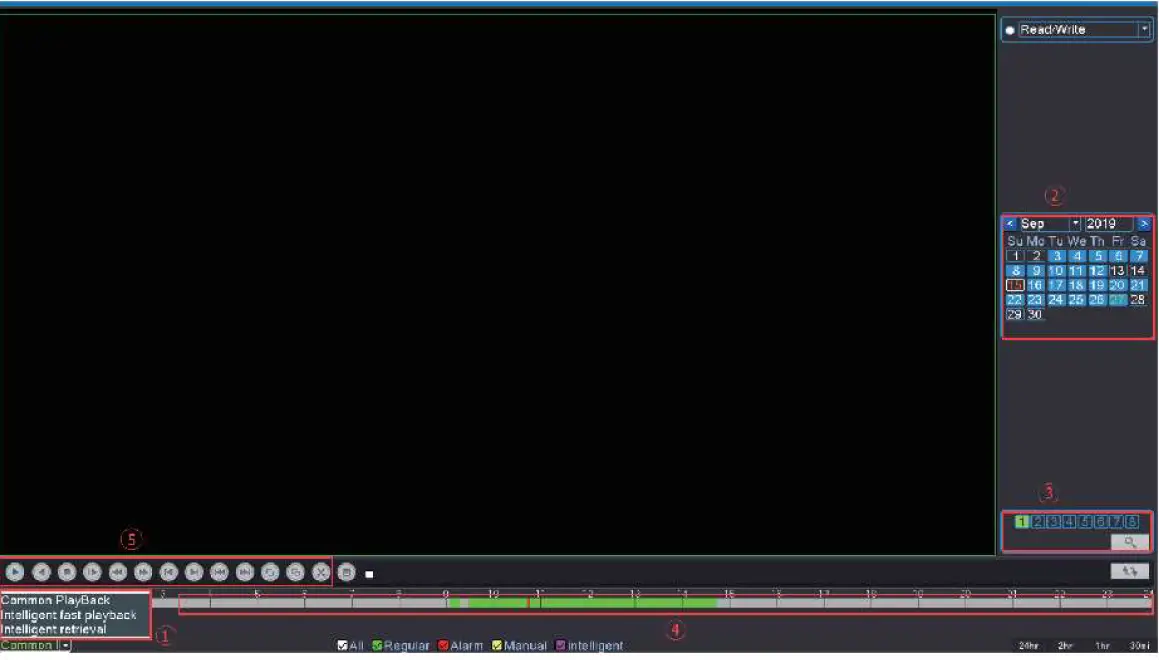
Task: Set timeline scale to 1hr
Action: click(1102, 646)
